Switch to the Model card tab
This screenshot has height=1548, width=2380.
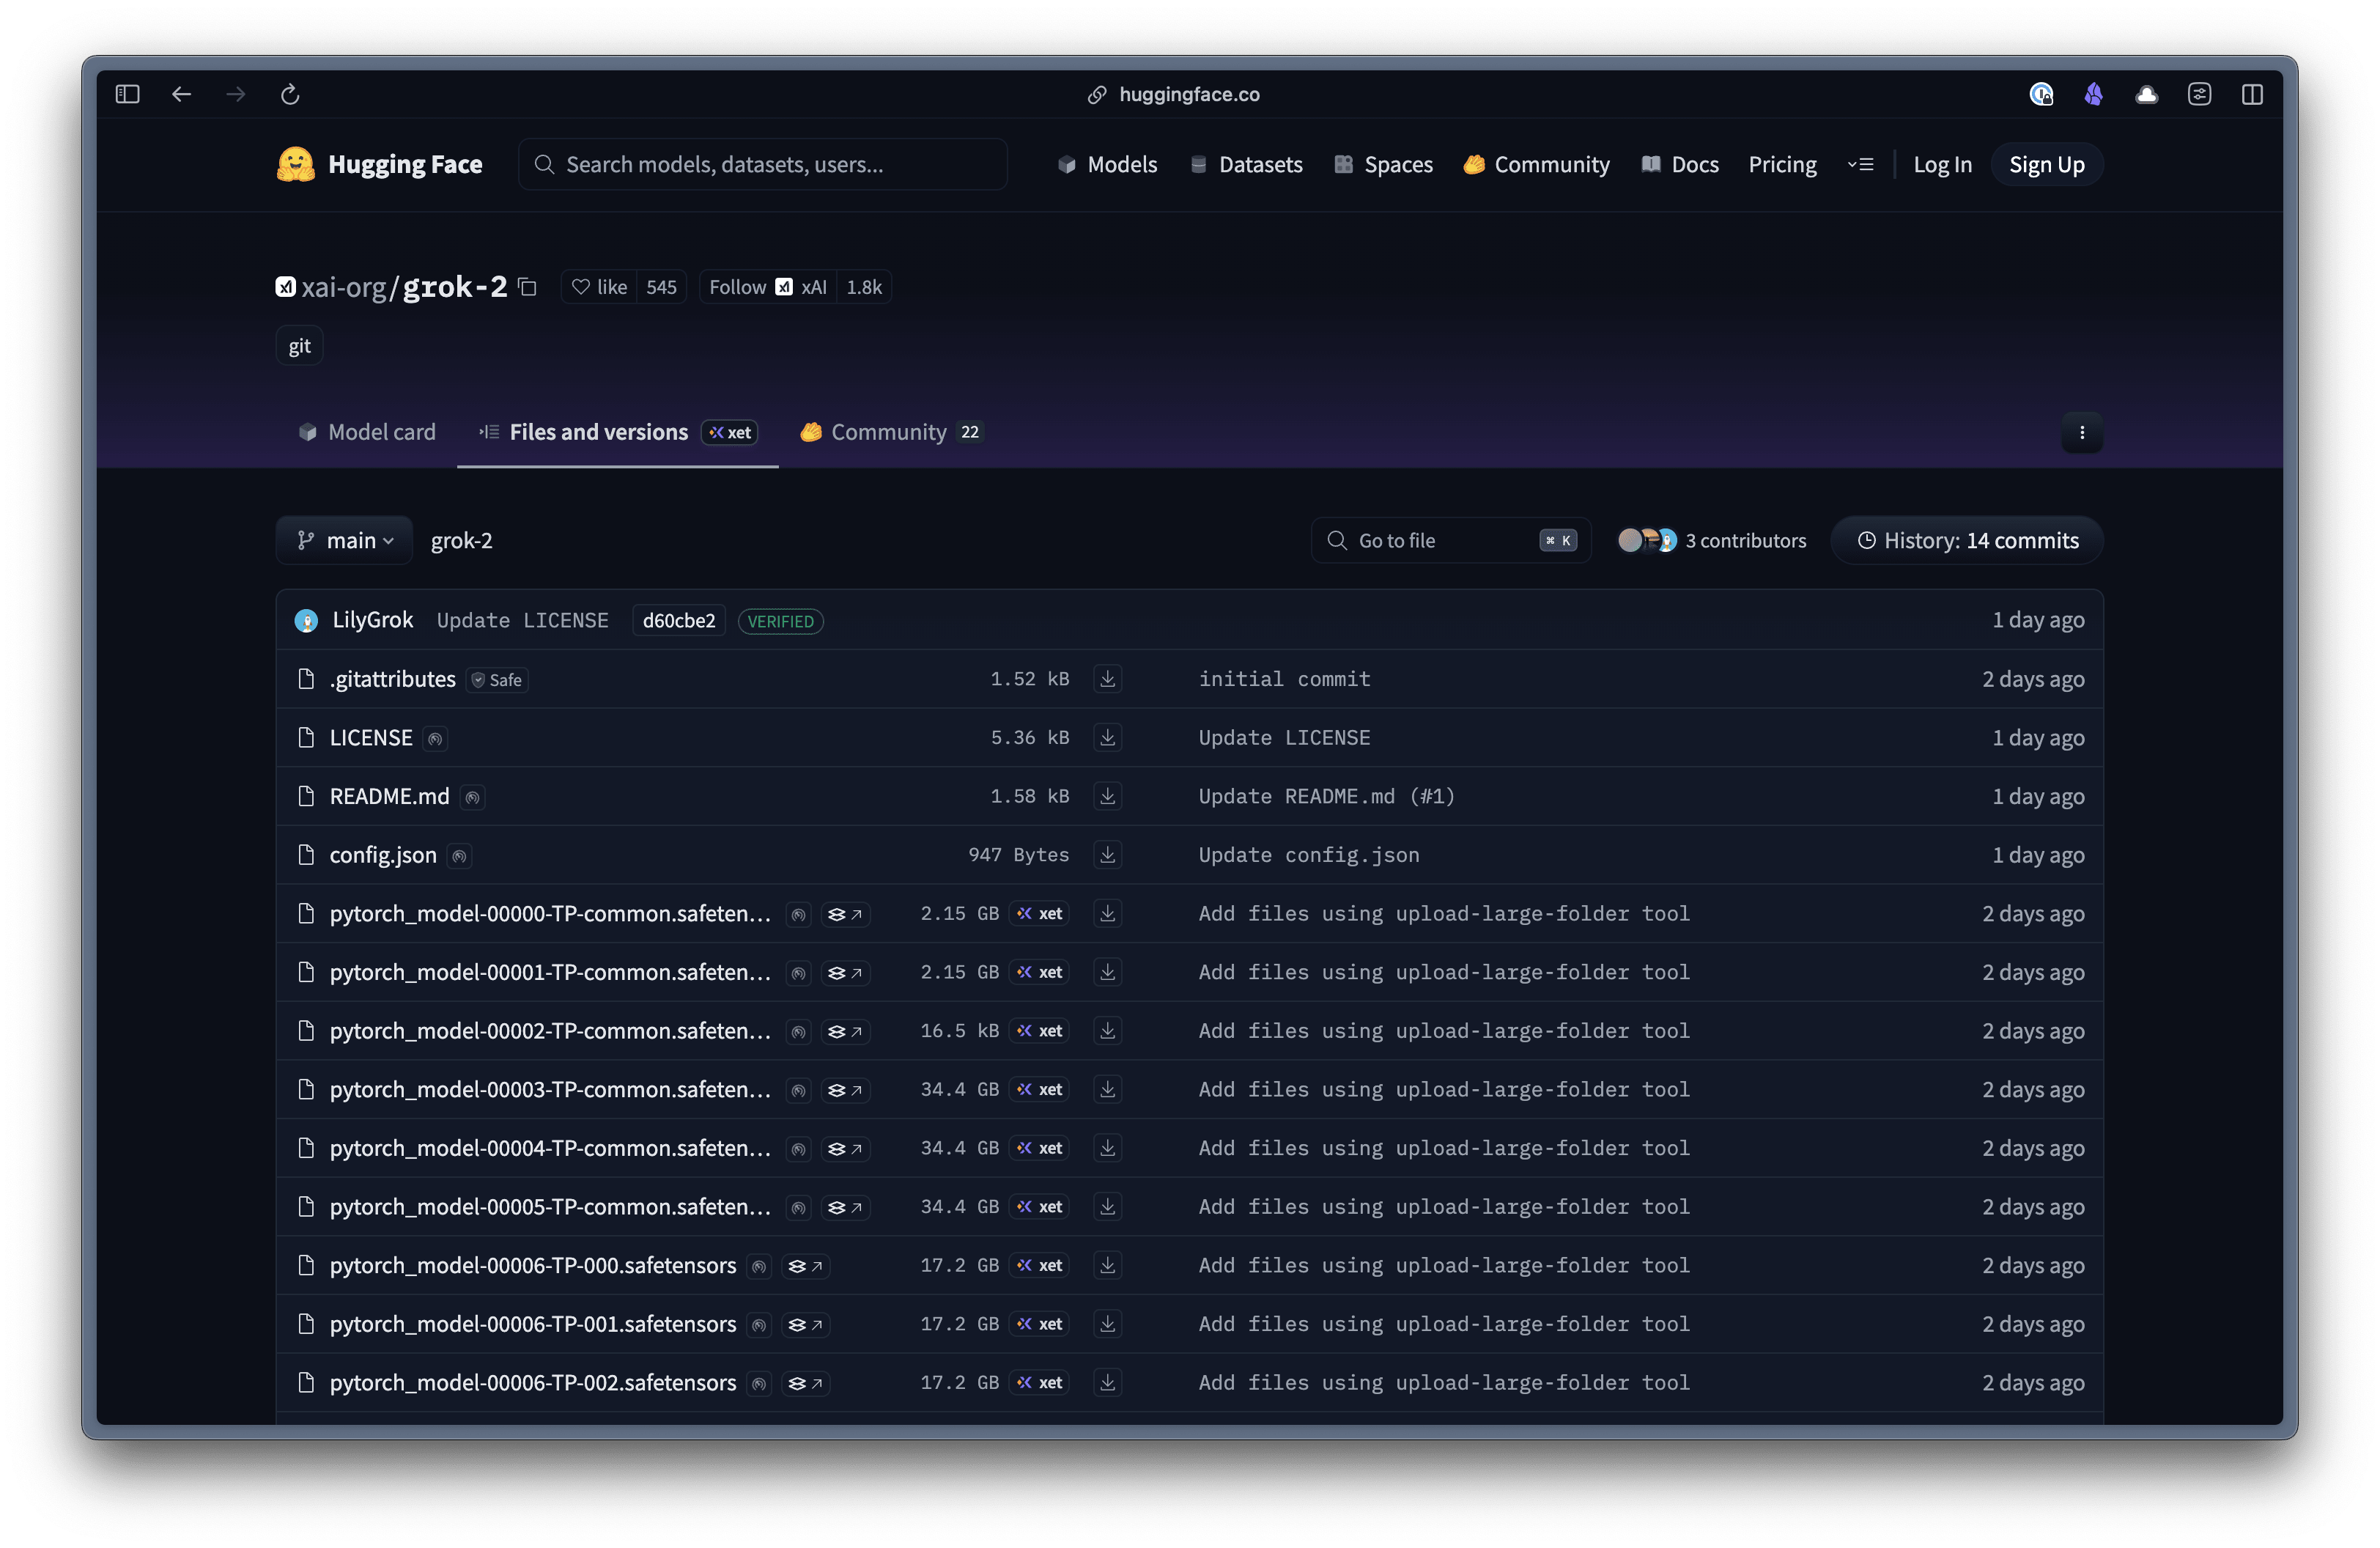point(367,432)
